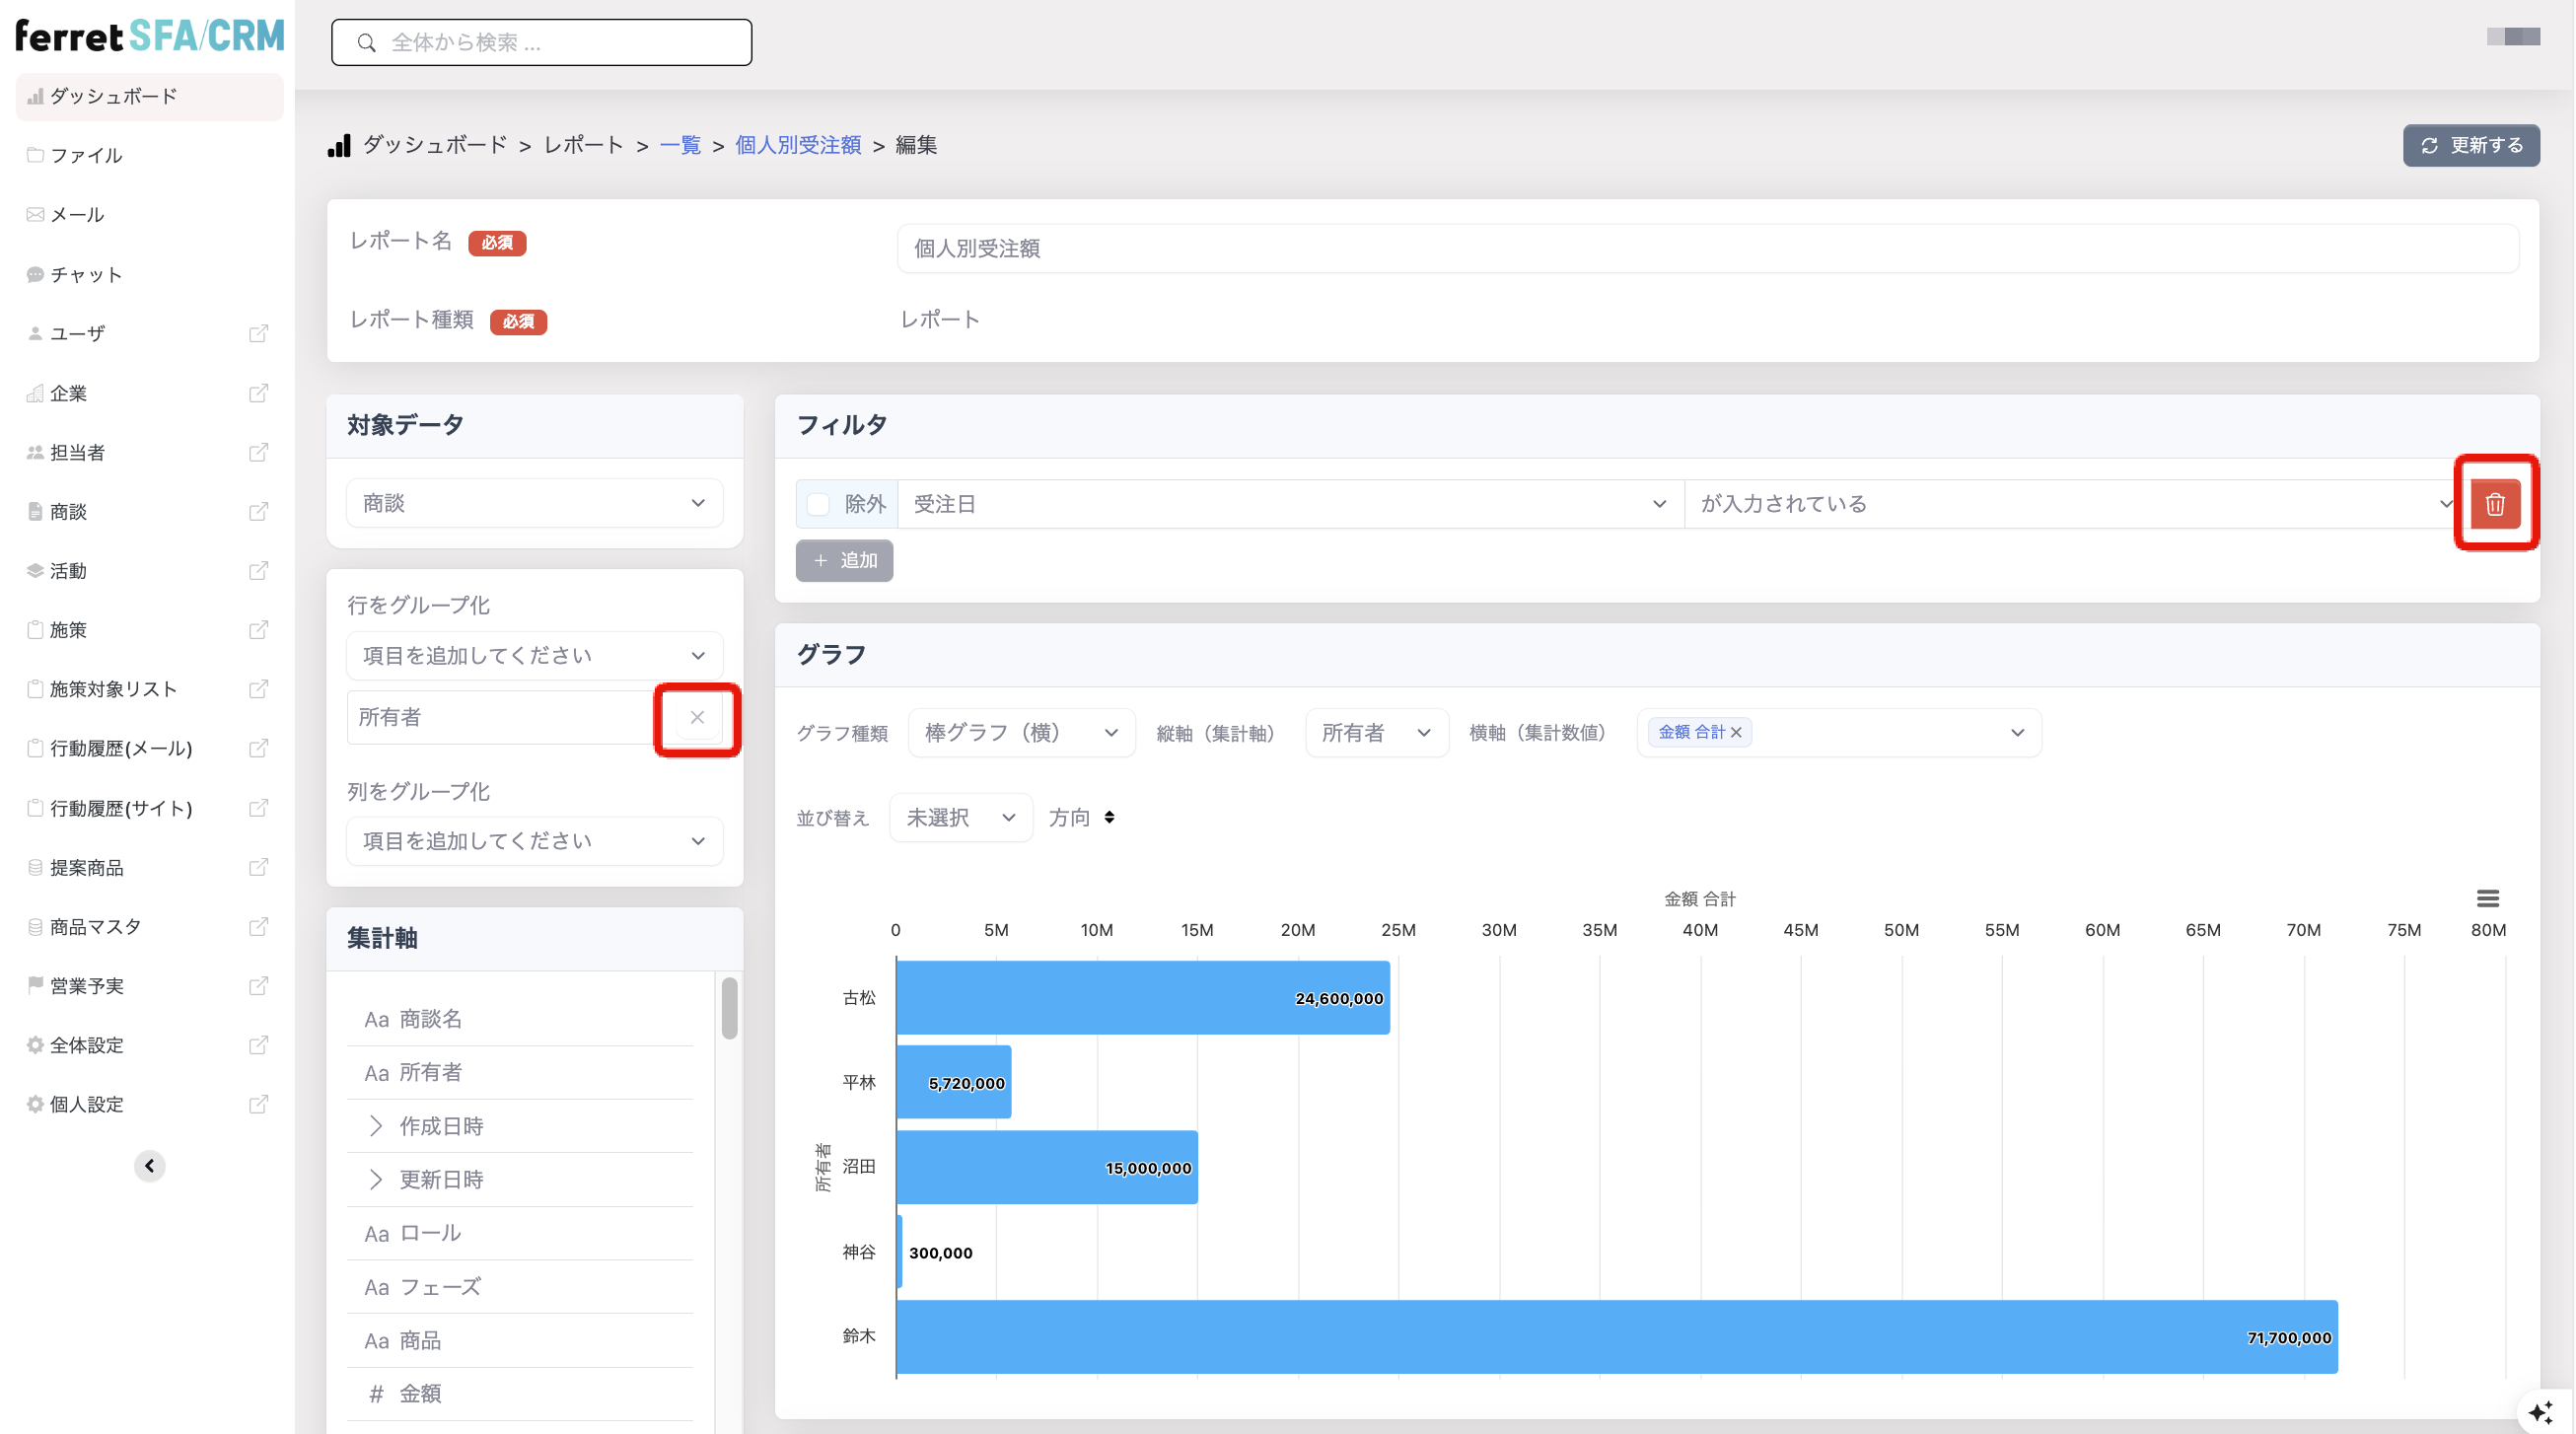
Task: Open 担当者 external link icon
Action: (x=258, y=452)
